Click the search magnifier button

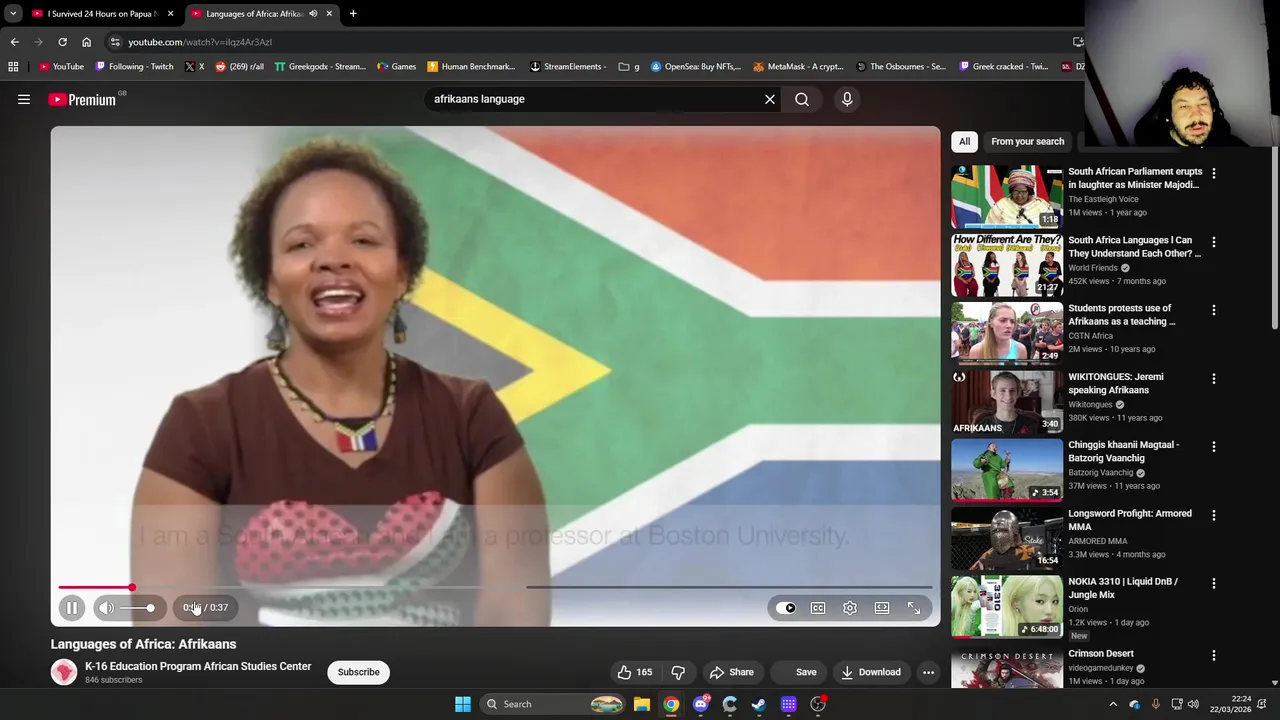click(x=802, y=99)
